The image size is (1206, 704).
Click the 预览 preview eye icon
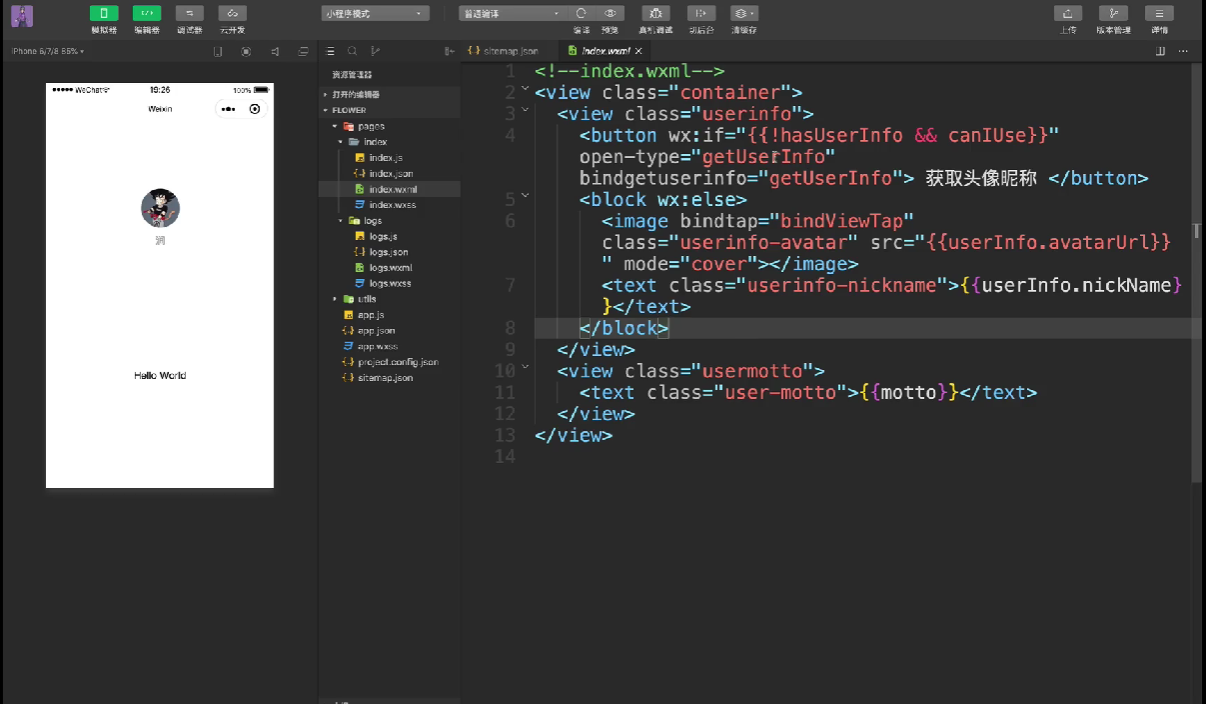point(610,13)
